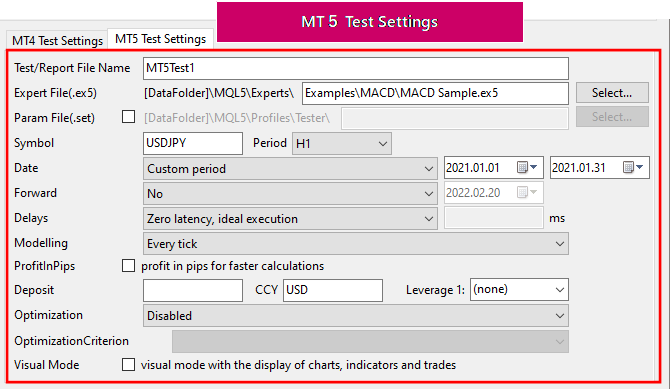Click the CCY field containing USD
The image size is (670, 389).
point(332,290)
